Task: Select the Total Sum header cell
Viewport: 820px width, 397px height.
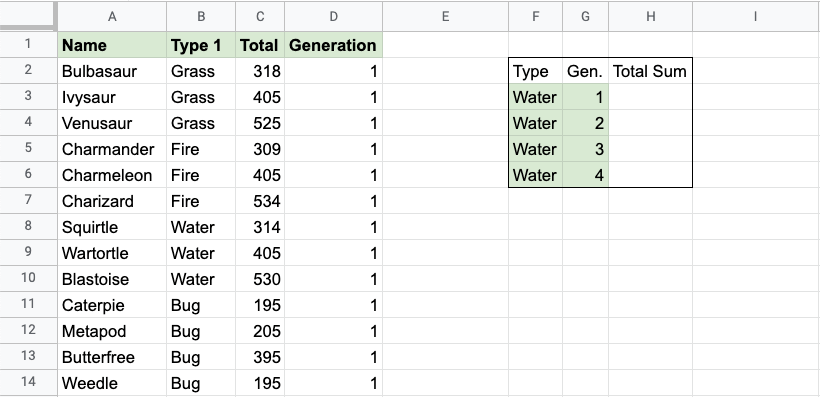Action: [x=651, y=71]
